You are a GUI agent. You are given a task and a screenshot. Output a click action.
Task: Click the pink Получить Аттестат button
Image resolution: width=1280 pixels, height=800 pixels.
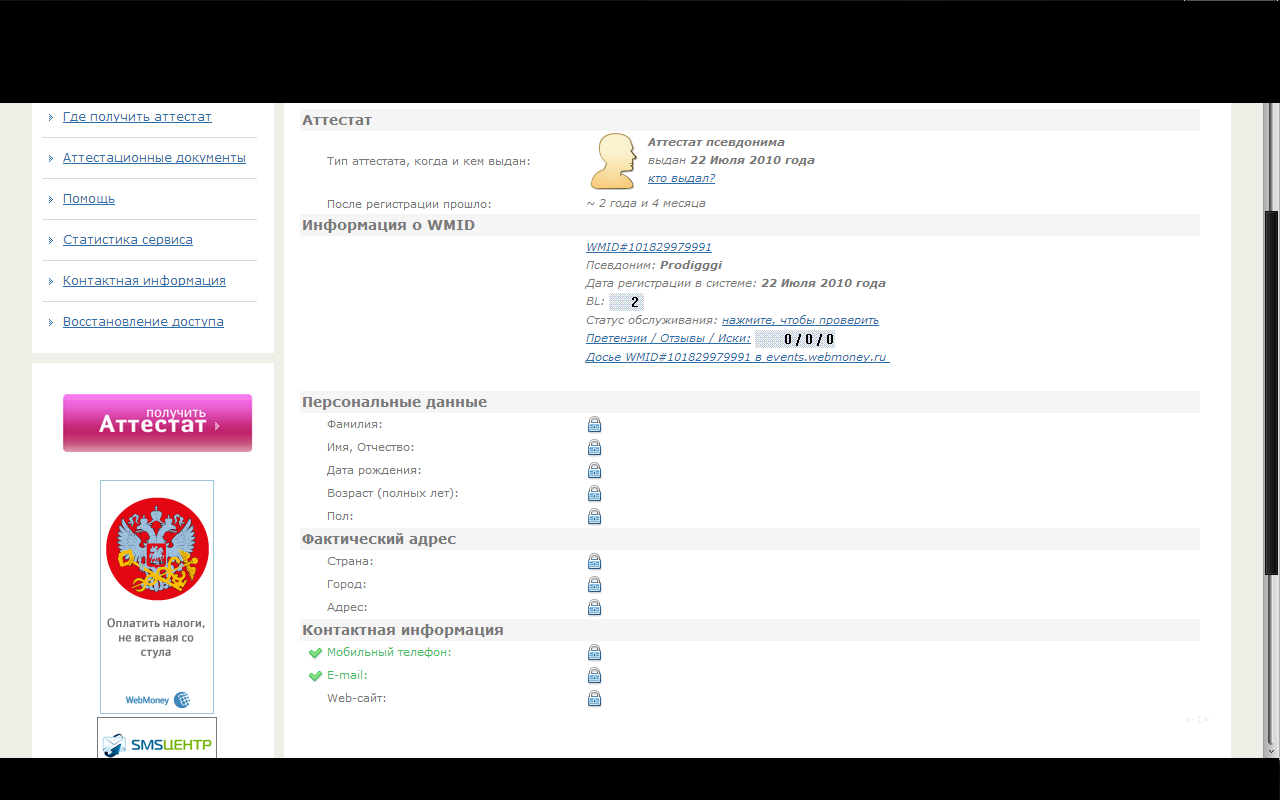(x=157, y=423)
